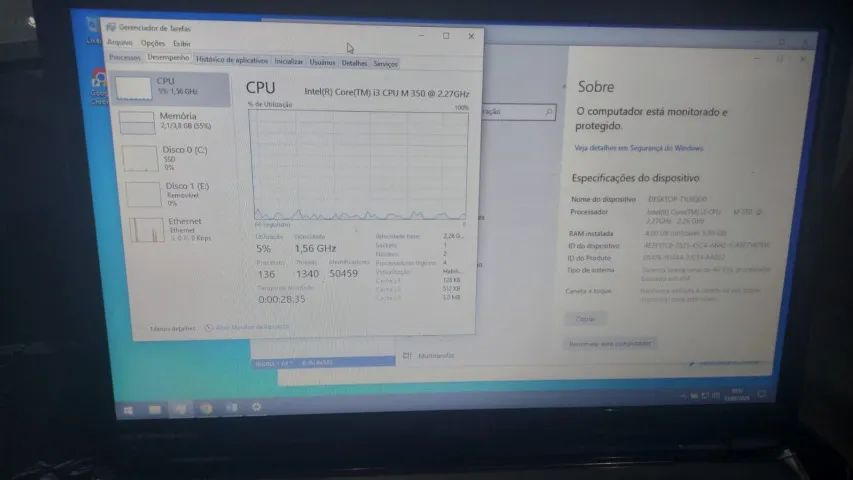Select the Memória performance item

[174, 122]
